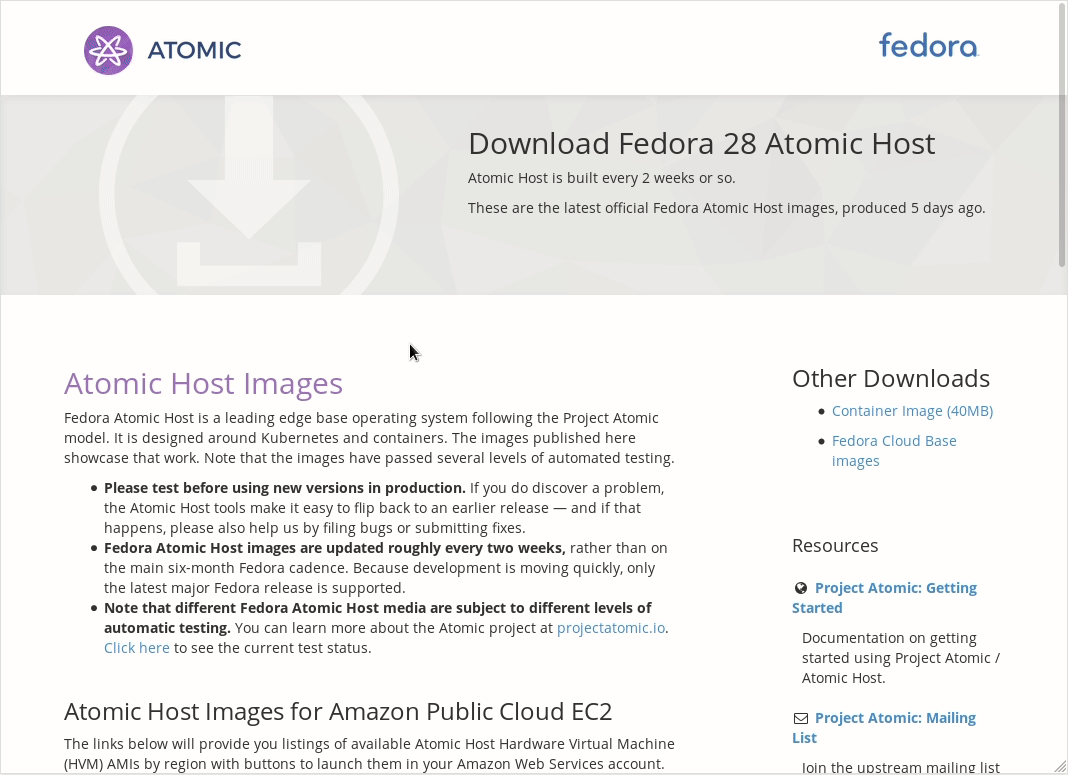Click the vertical scrollbar thumb
The width and height of the screenshot is (1068, 775).
tap(1062, 136)
